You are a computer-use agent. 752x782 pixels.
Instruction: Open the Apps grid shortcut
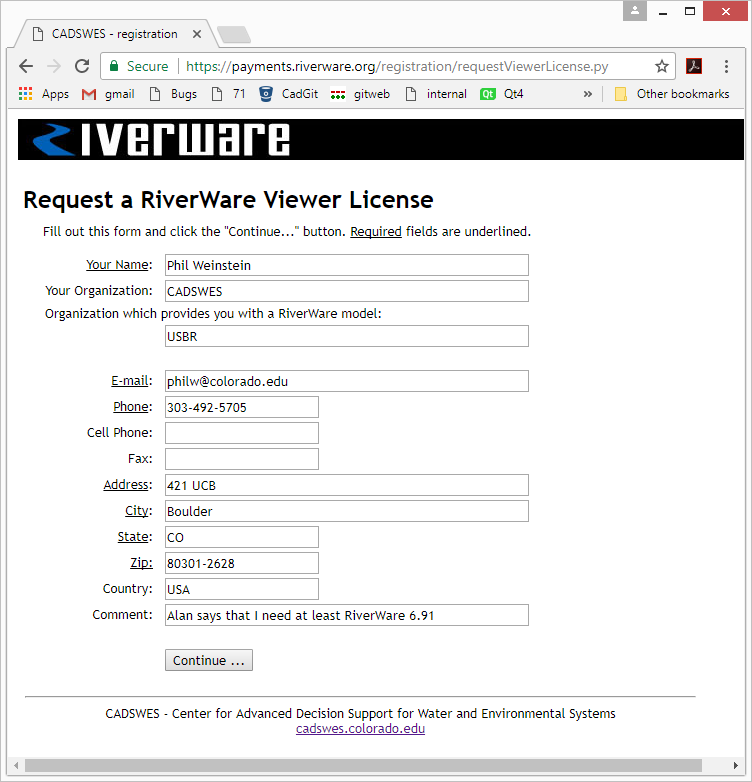tap(44, 94)
